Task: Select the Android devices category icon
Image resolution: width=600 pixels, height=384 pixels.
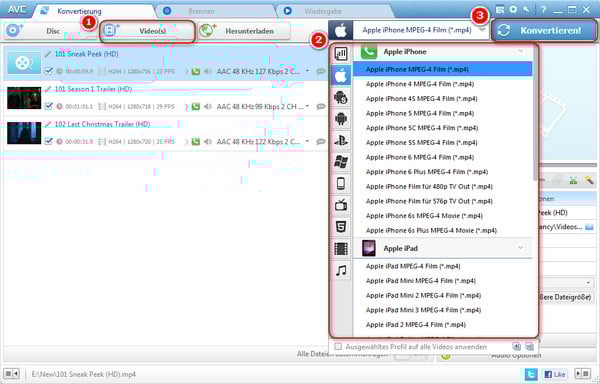Action: click(341, 119)
